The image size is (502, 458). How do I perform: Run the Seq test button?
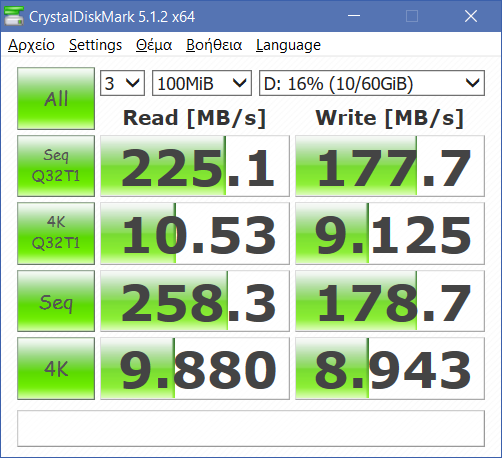point(56,301)
